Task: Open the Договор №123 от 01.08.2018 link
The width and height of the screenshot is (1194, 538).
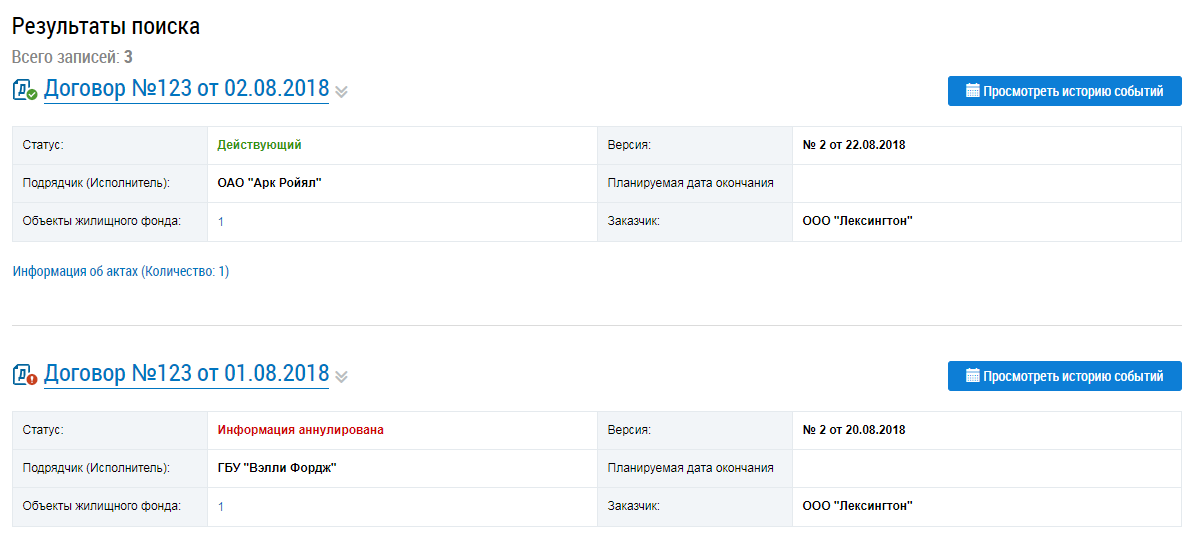Action: pos(186,373)
